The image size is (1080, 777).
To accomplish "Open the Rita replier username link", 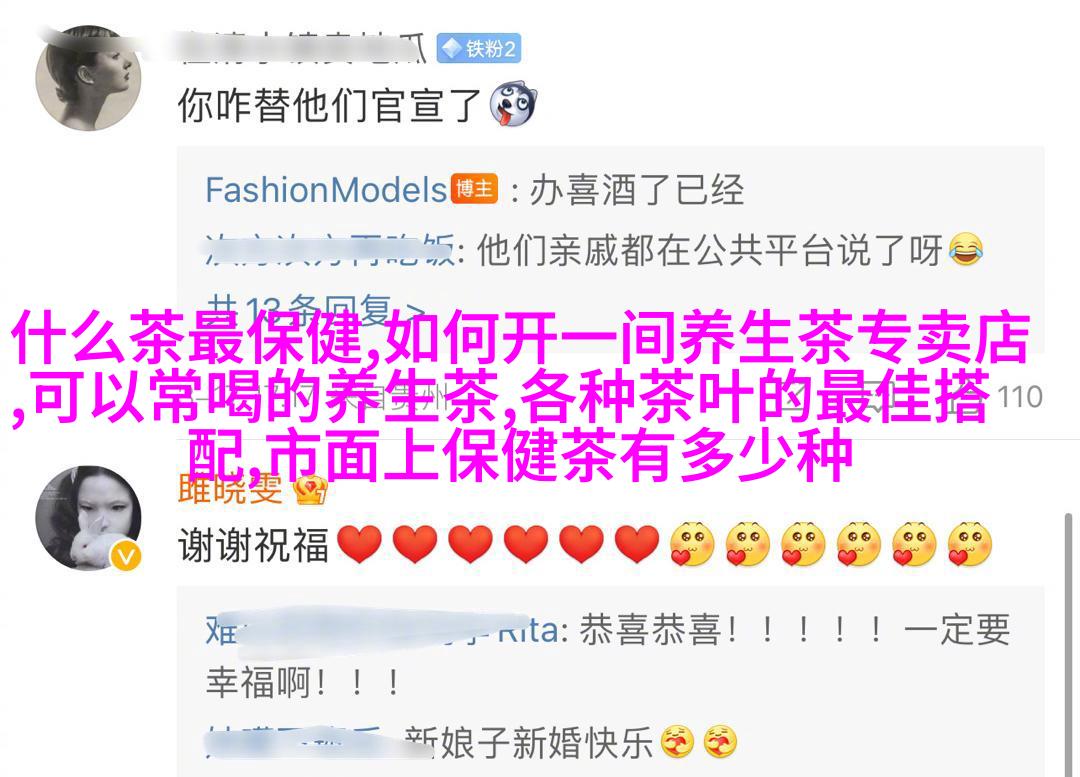I will [x=382, y=630].
